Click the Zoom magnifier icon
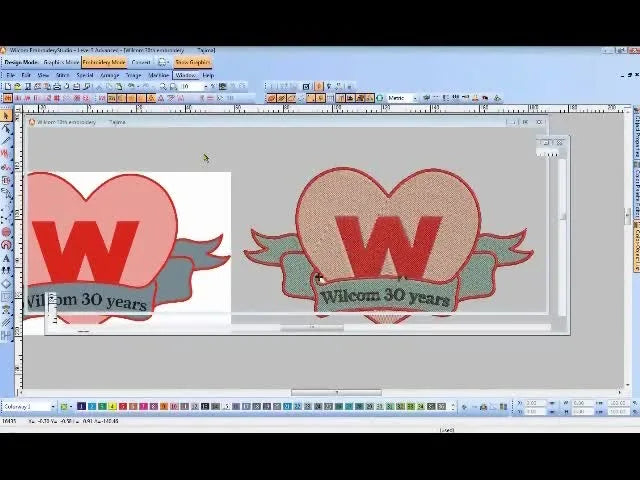Screen dimensions: 640x480 coord(163,87)
